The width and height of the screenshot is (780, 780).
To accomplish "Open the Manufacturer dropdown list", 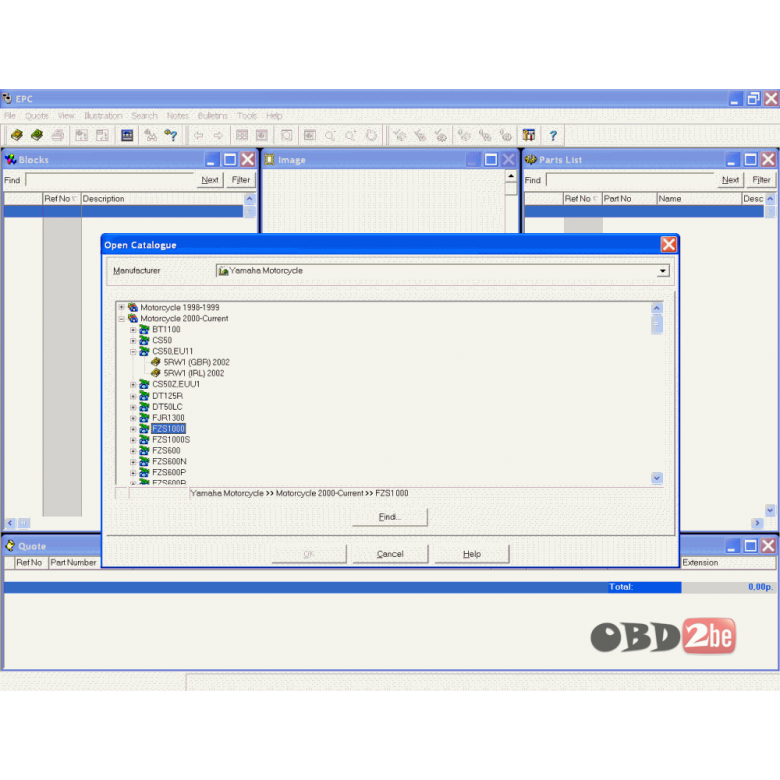I will [x=663, y=271].
